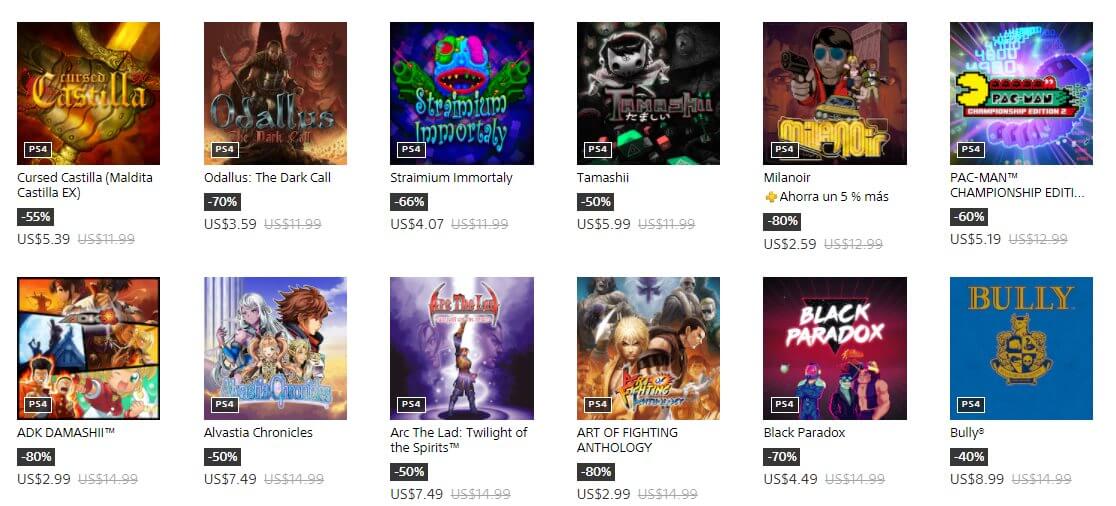Click the PS4 badge on Arc The Lad cover
The width and height of the screenshot is (1116, 506).
[411, 405]
